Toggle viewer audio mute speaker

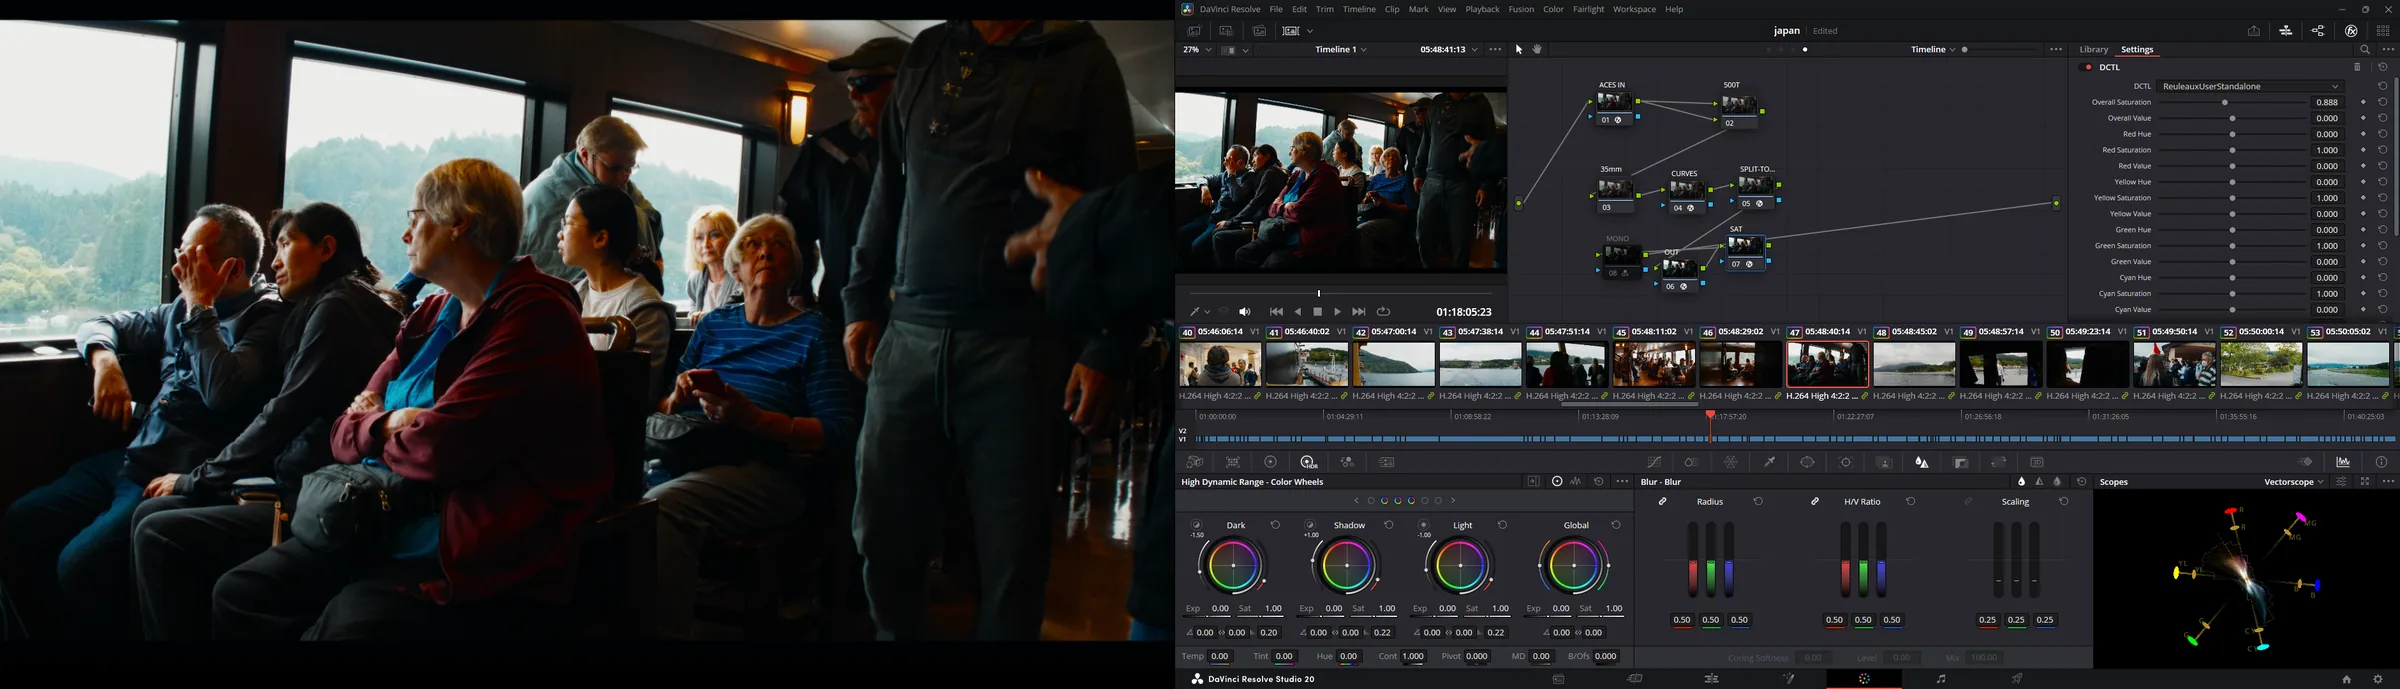tap(1245, 312)
